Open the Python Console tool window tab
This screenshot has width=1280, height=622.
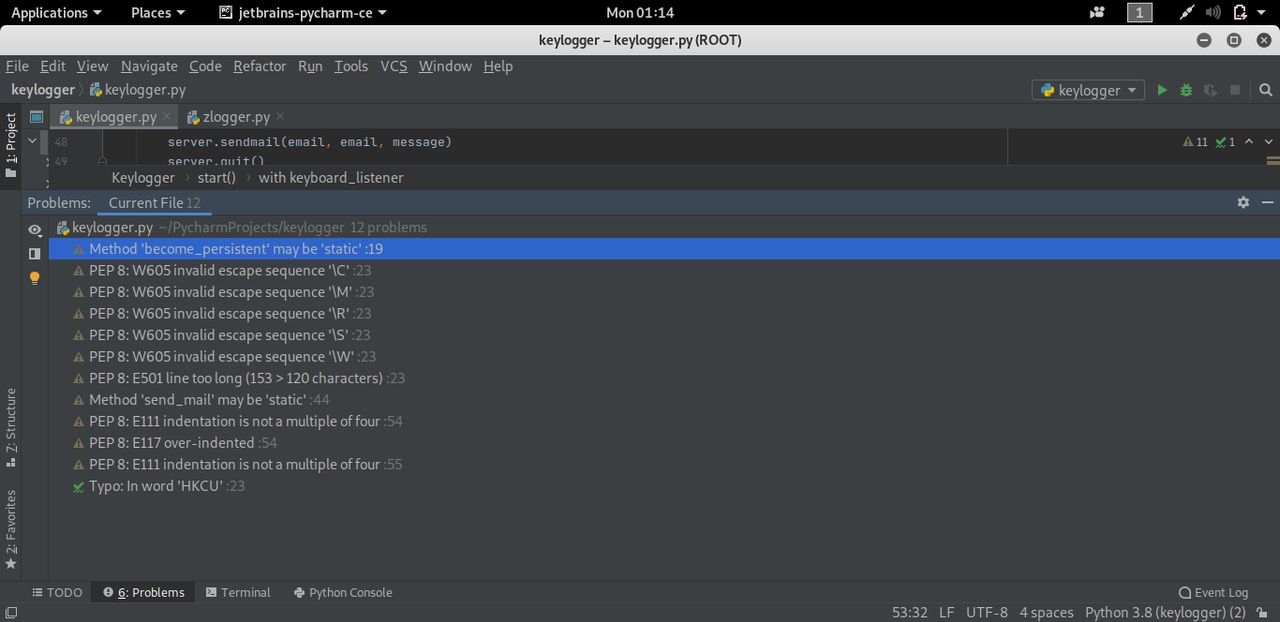[x=343, y=592]
